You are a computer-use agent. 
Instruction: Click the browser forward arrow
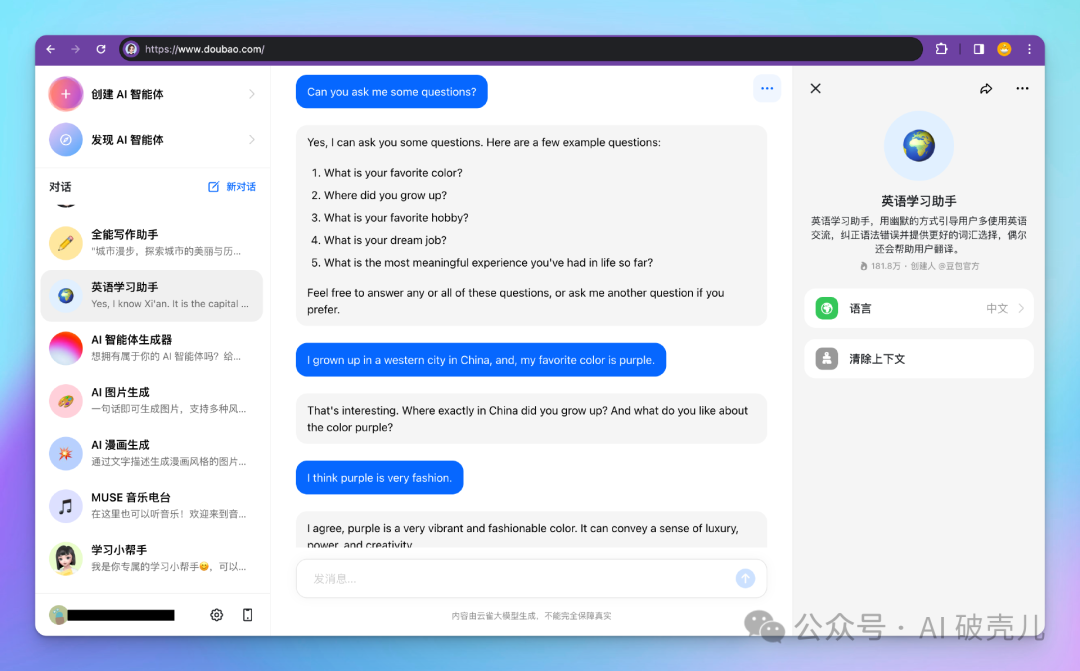(x=76, y=49)
